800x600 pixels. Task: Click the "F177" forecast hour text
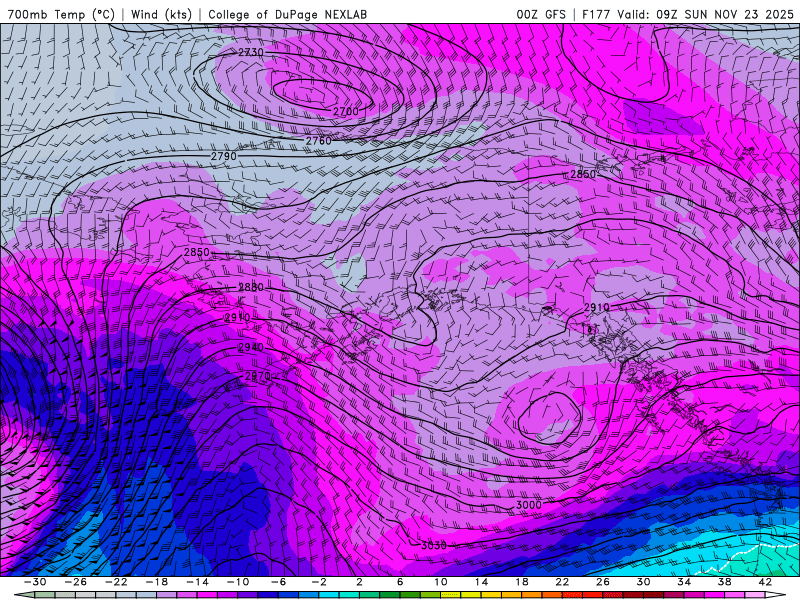[596, 14]
